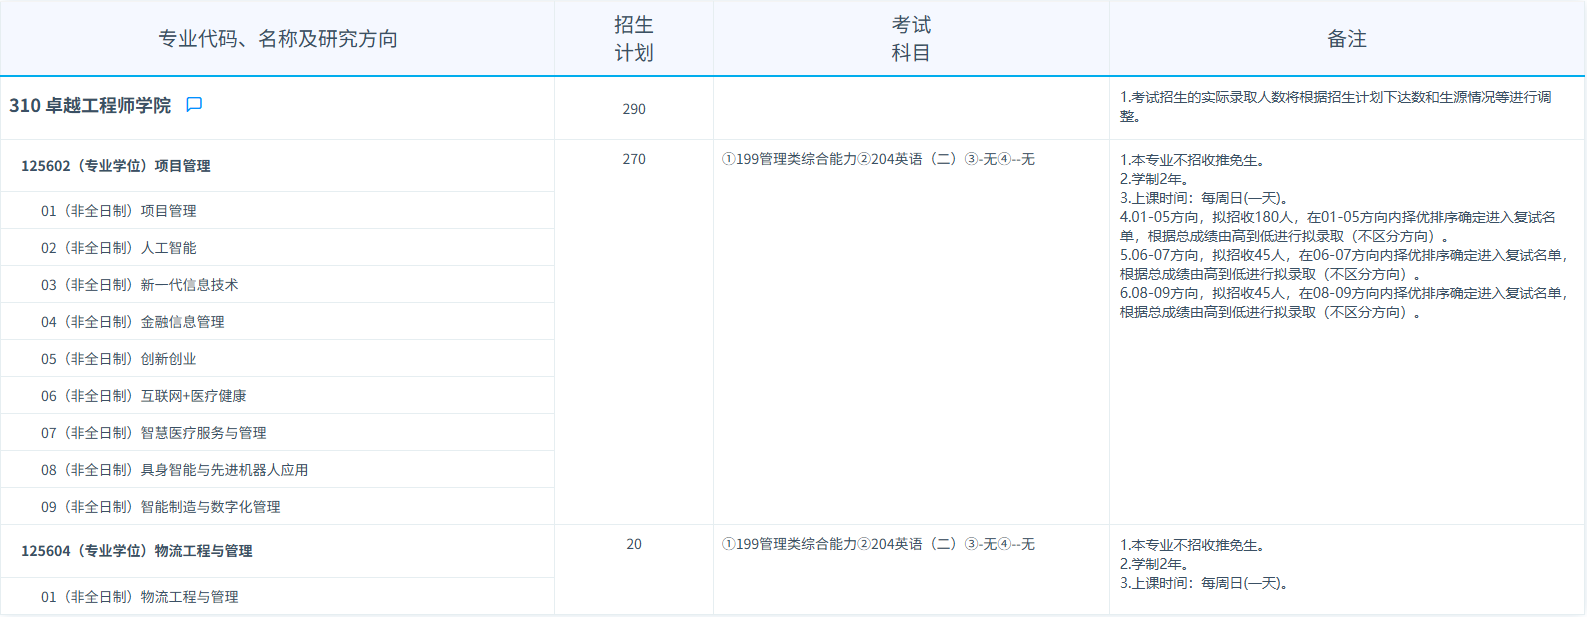This screenshot has width=1587, height=617.
Task: Pick direction 05 创新创业
Action: click(119, 359)
